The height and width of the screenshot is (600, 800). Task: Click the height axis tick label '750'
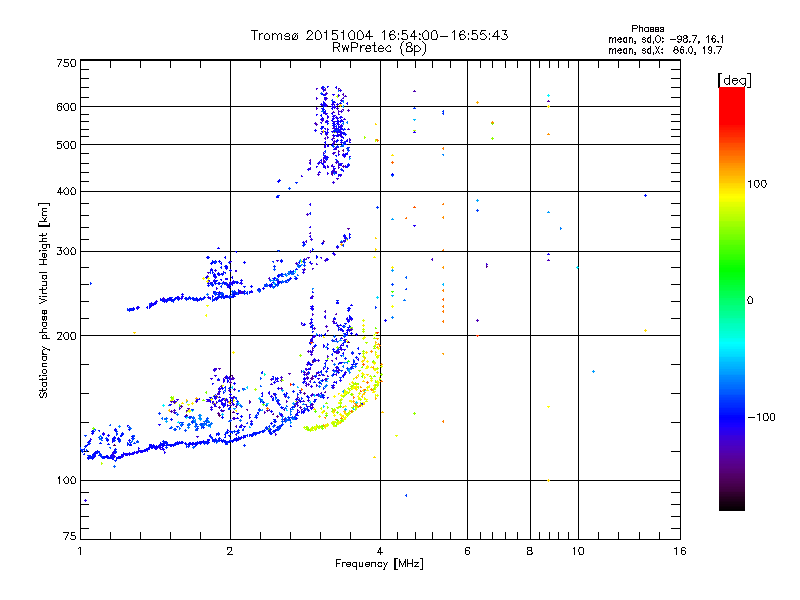coord(66,63)
